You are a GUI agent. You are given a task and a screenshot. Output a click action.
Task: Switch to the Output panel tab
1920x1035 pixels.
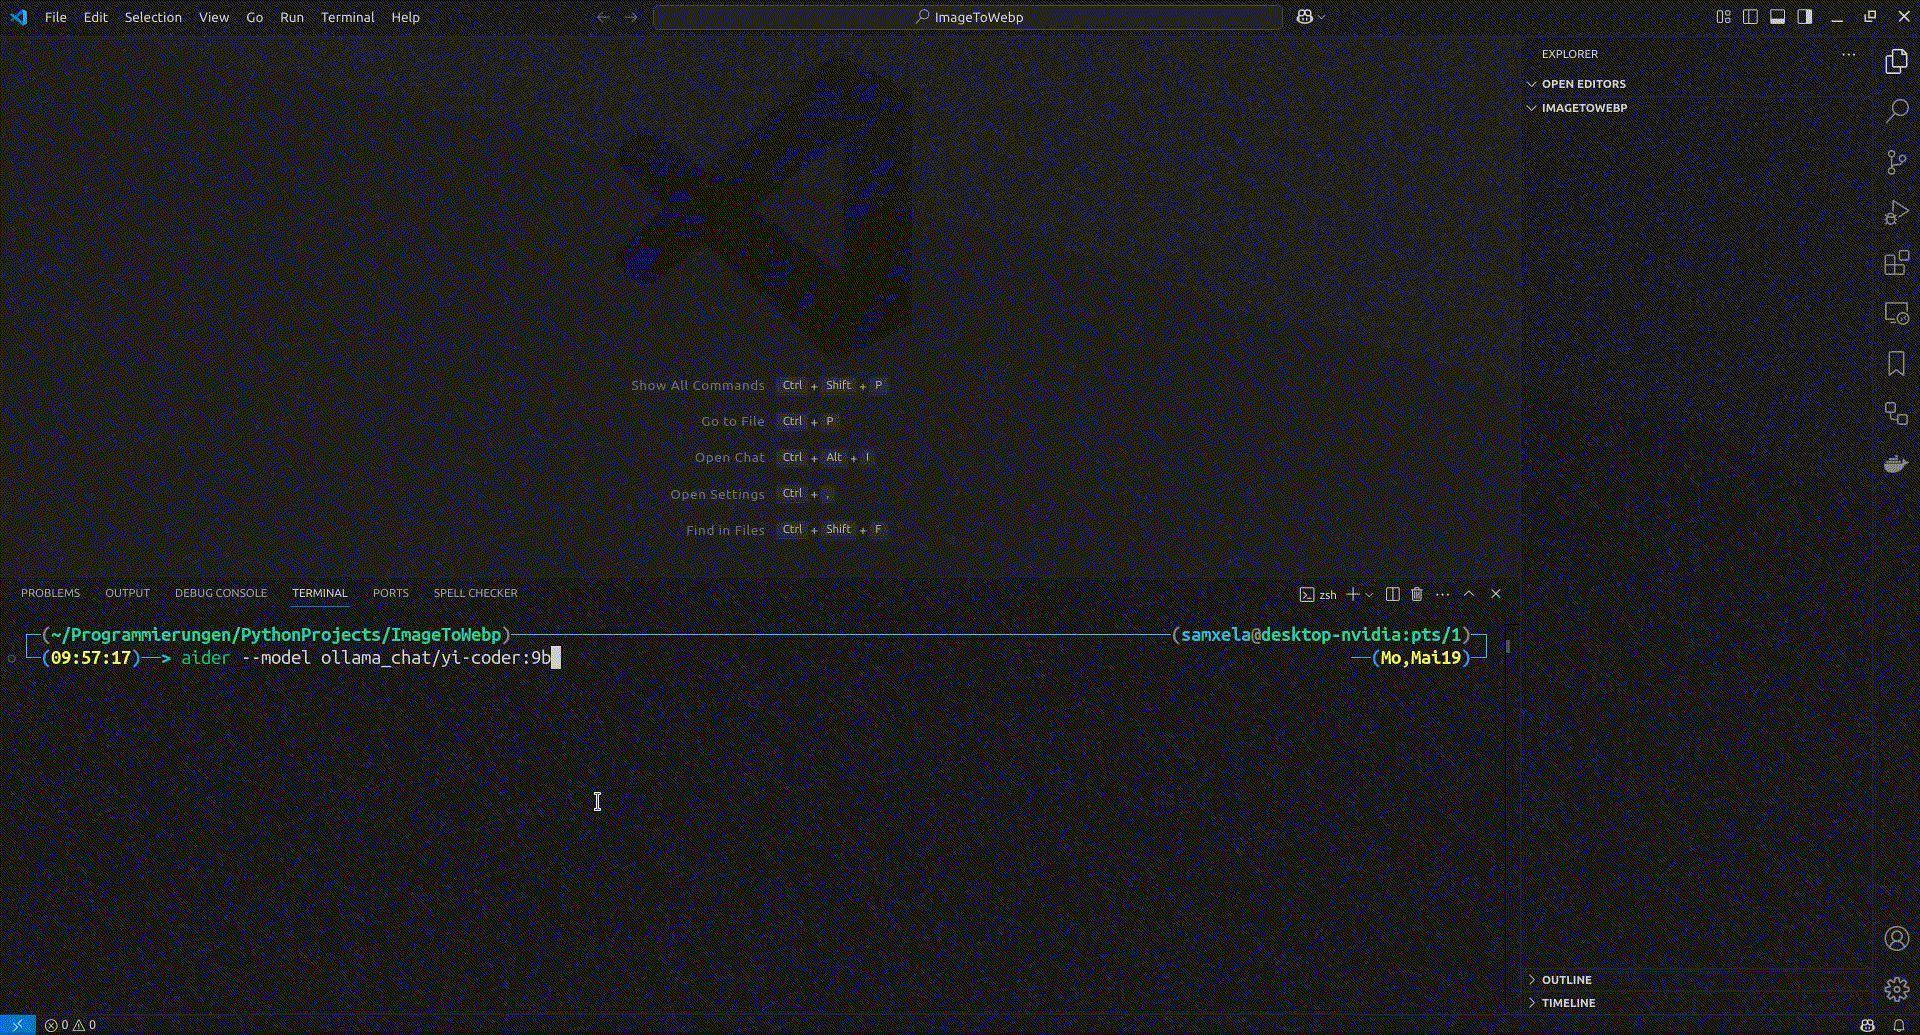pos(127,593)
